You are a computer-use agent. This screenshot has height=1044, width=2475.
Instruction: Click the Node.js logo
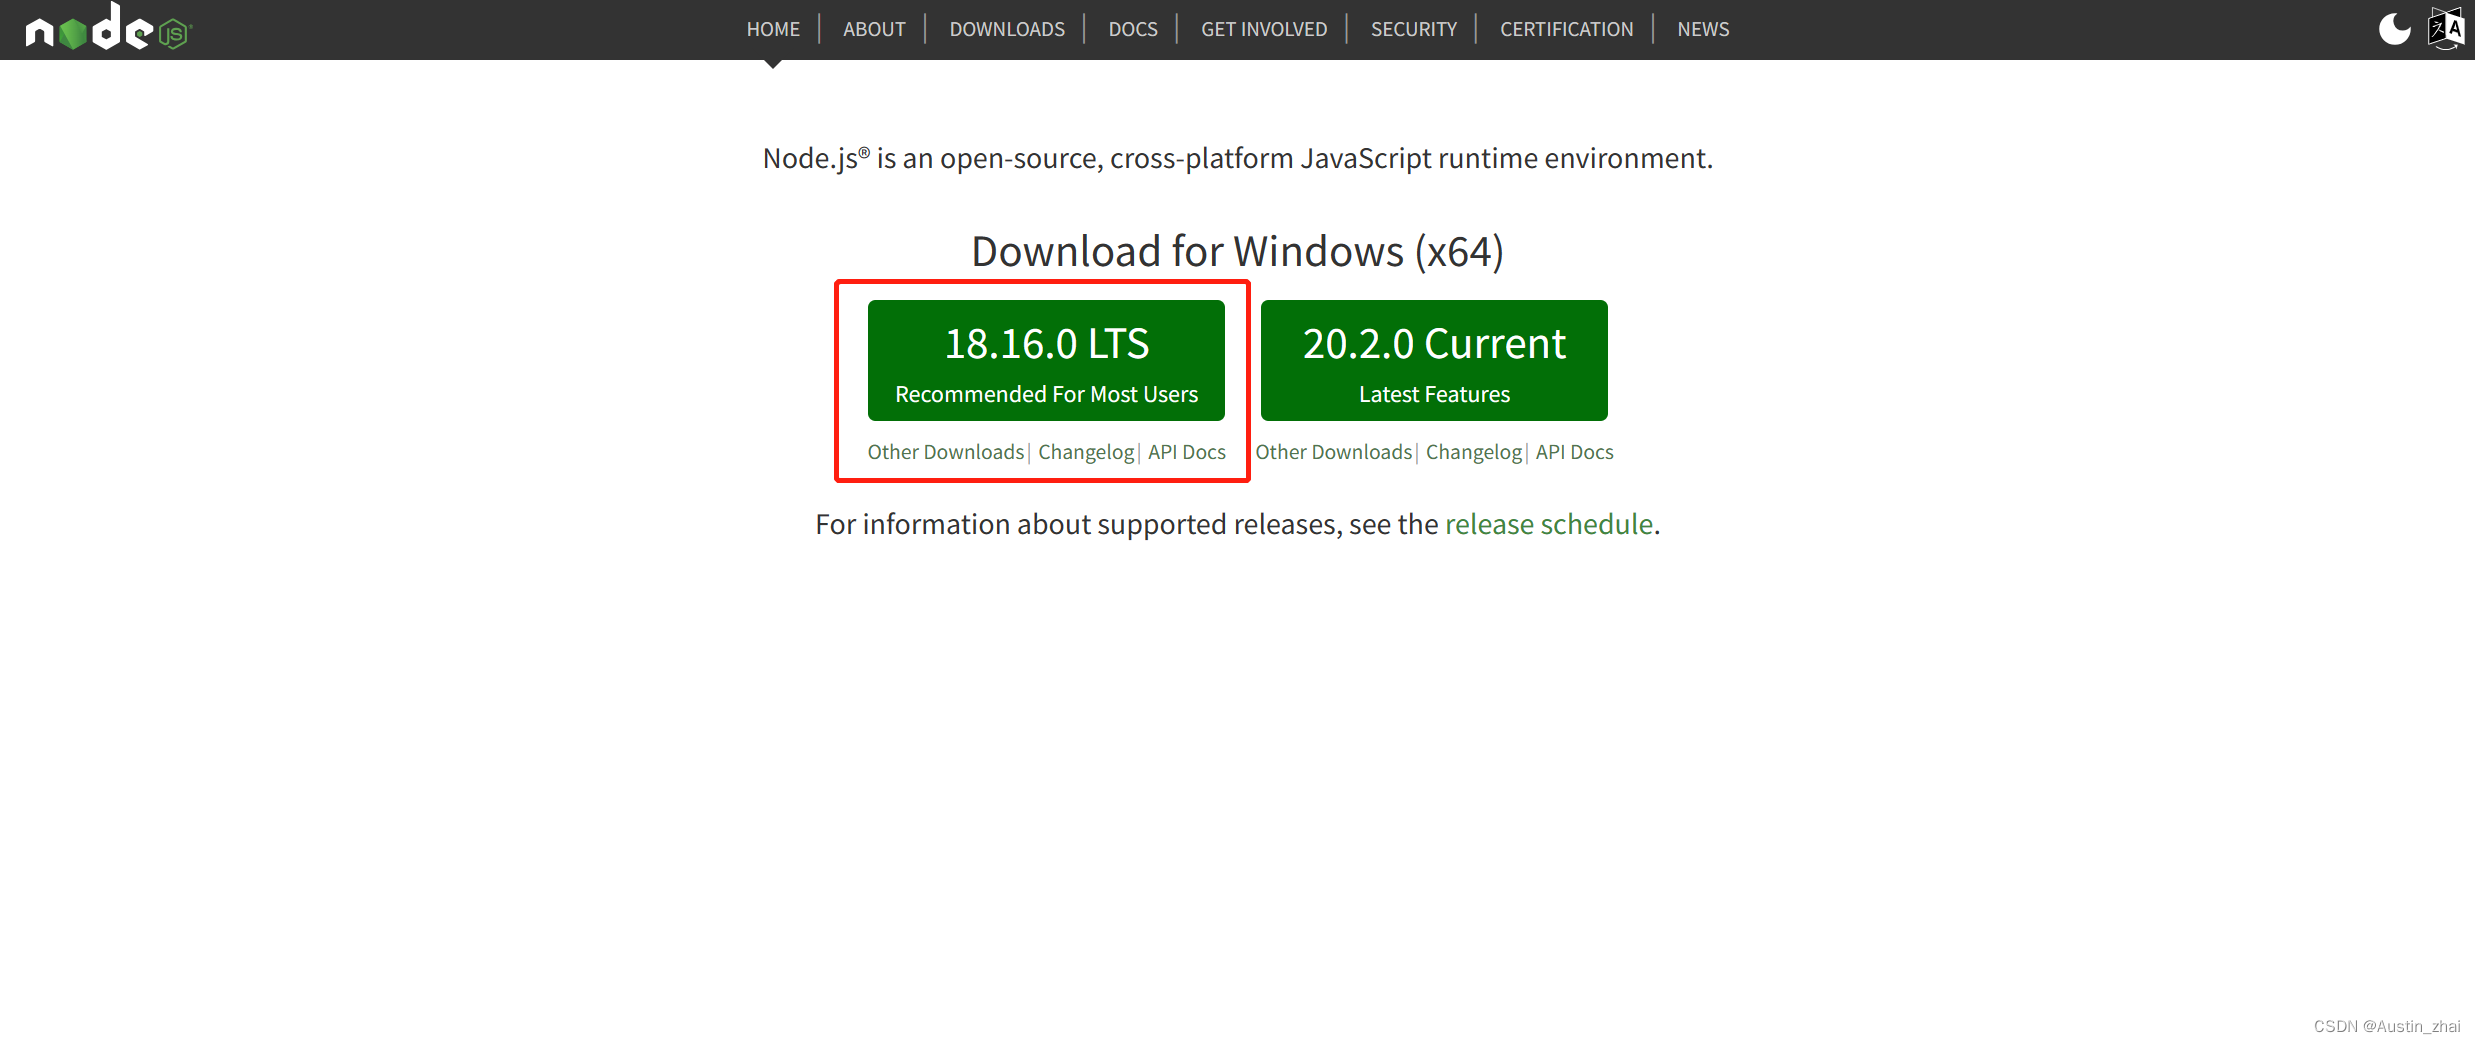[108, 28]
